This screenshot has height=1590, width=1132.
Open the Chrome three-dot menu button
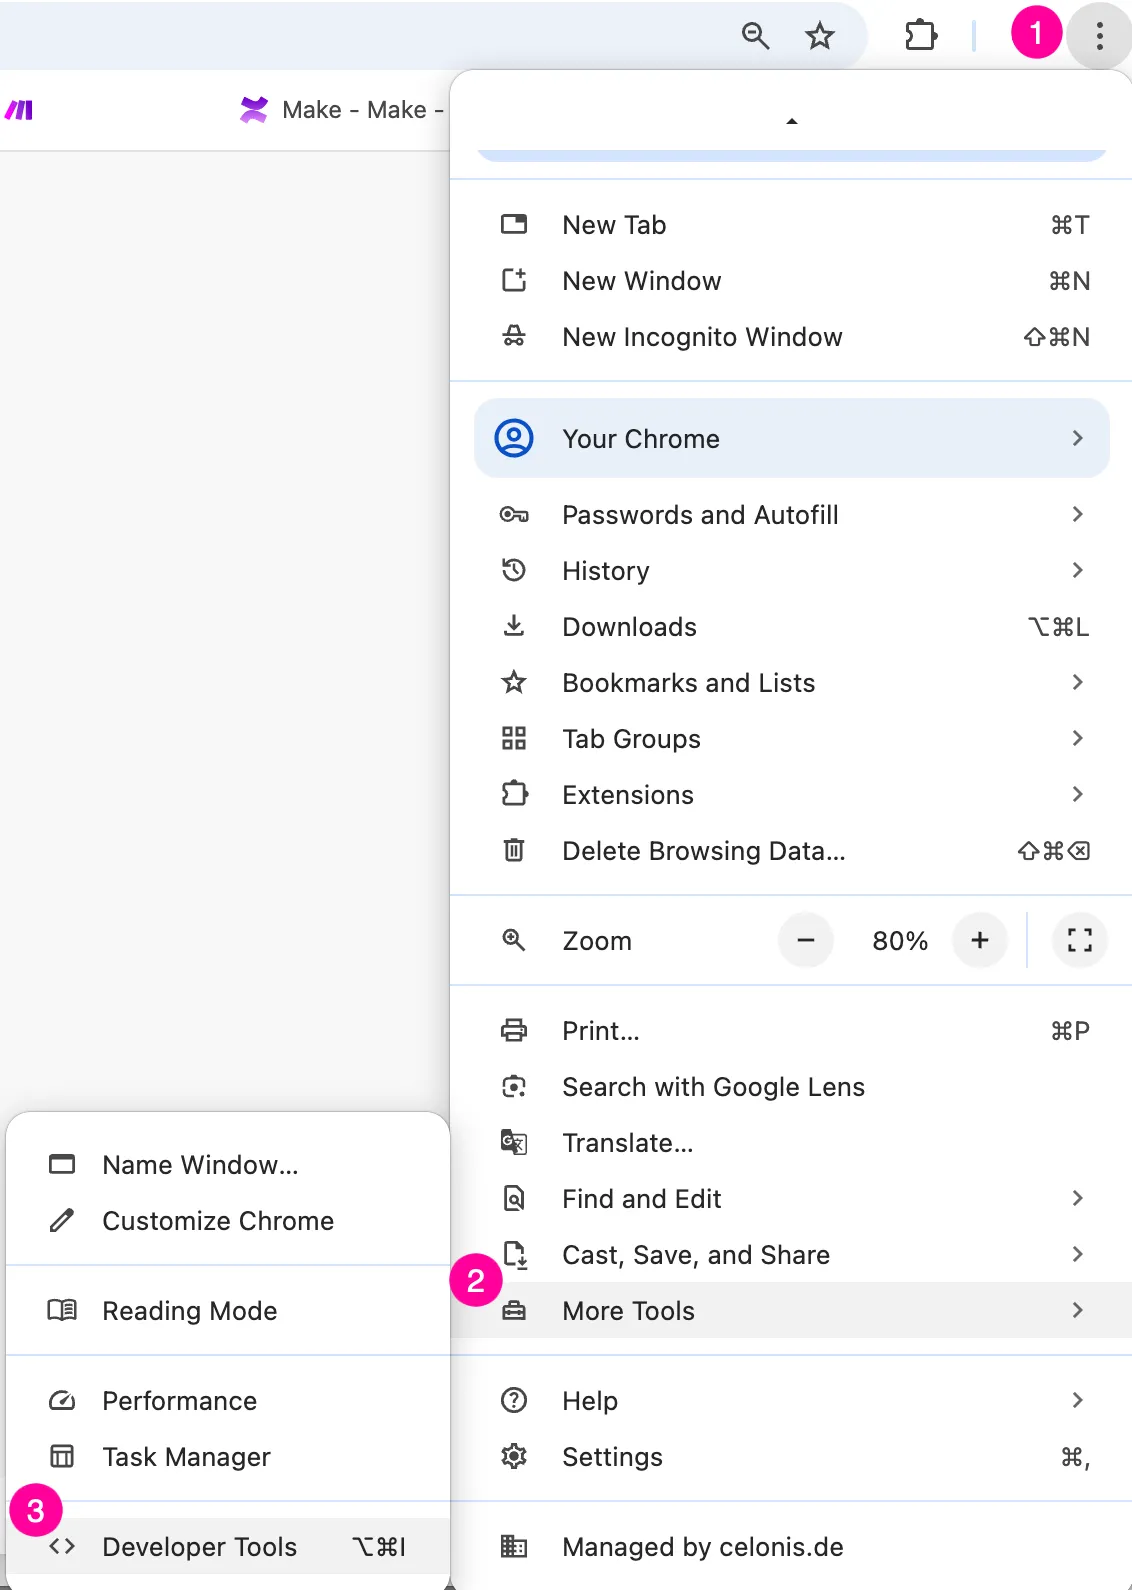pos(1099,36)
